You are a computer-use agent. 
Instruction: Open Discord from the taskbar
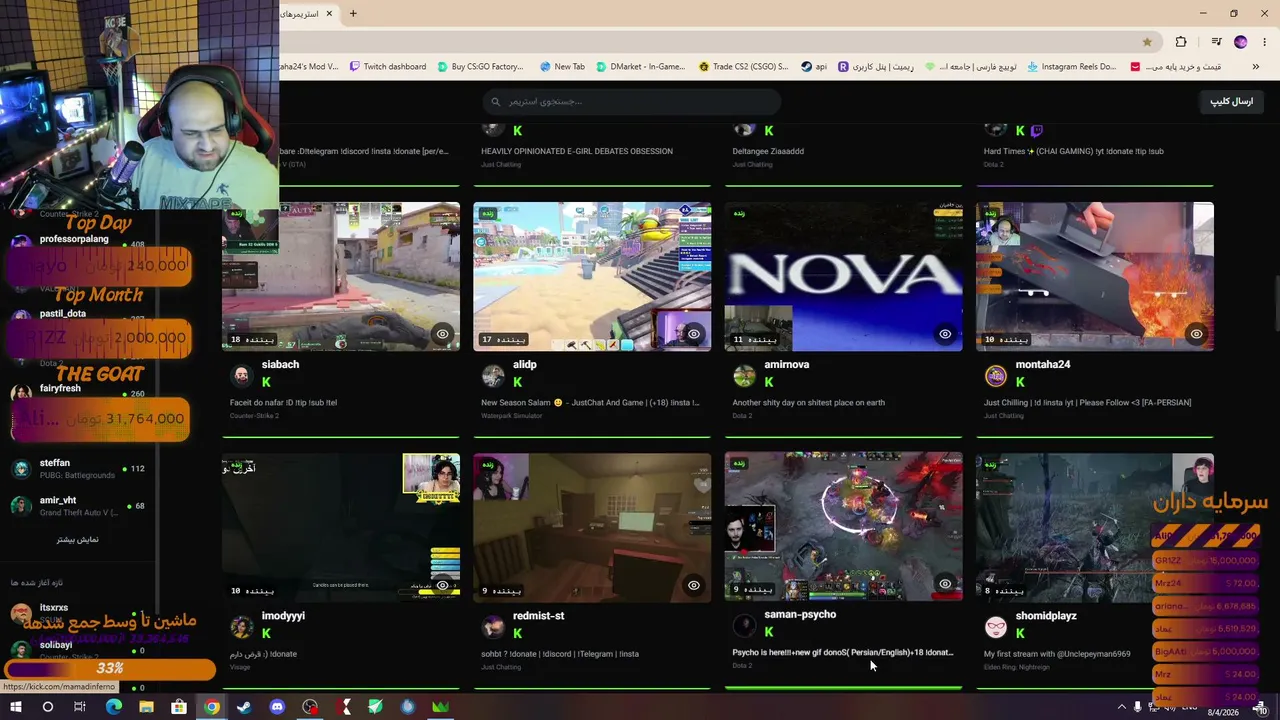tap(277, 707)
